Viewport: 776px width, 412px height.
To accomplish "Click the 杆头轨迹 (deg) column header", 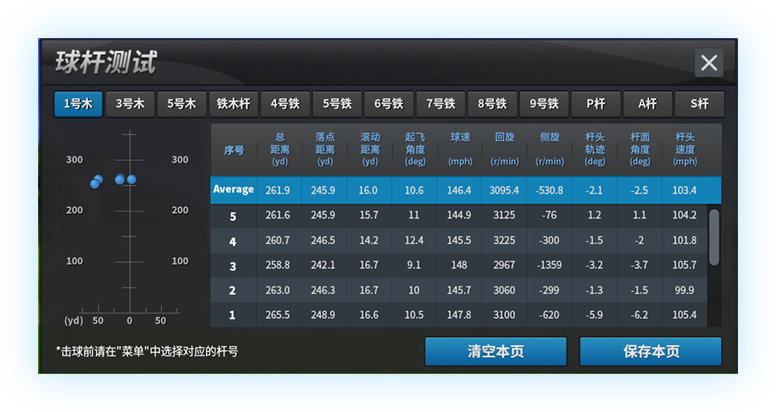I will 595,149.
